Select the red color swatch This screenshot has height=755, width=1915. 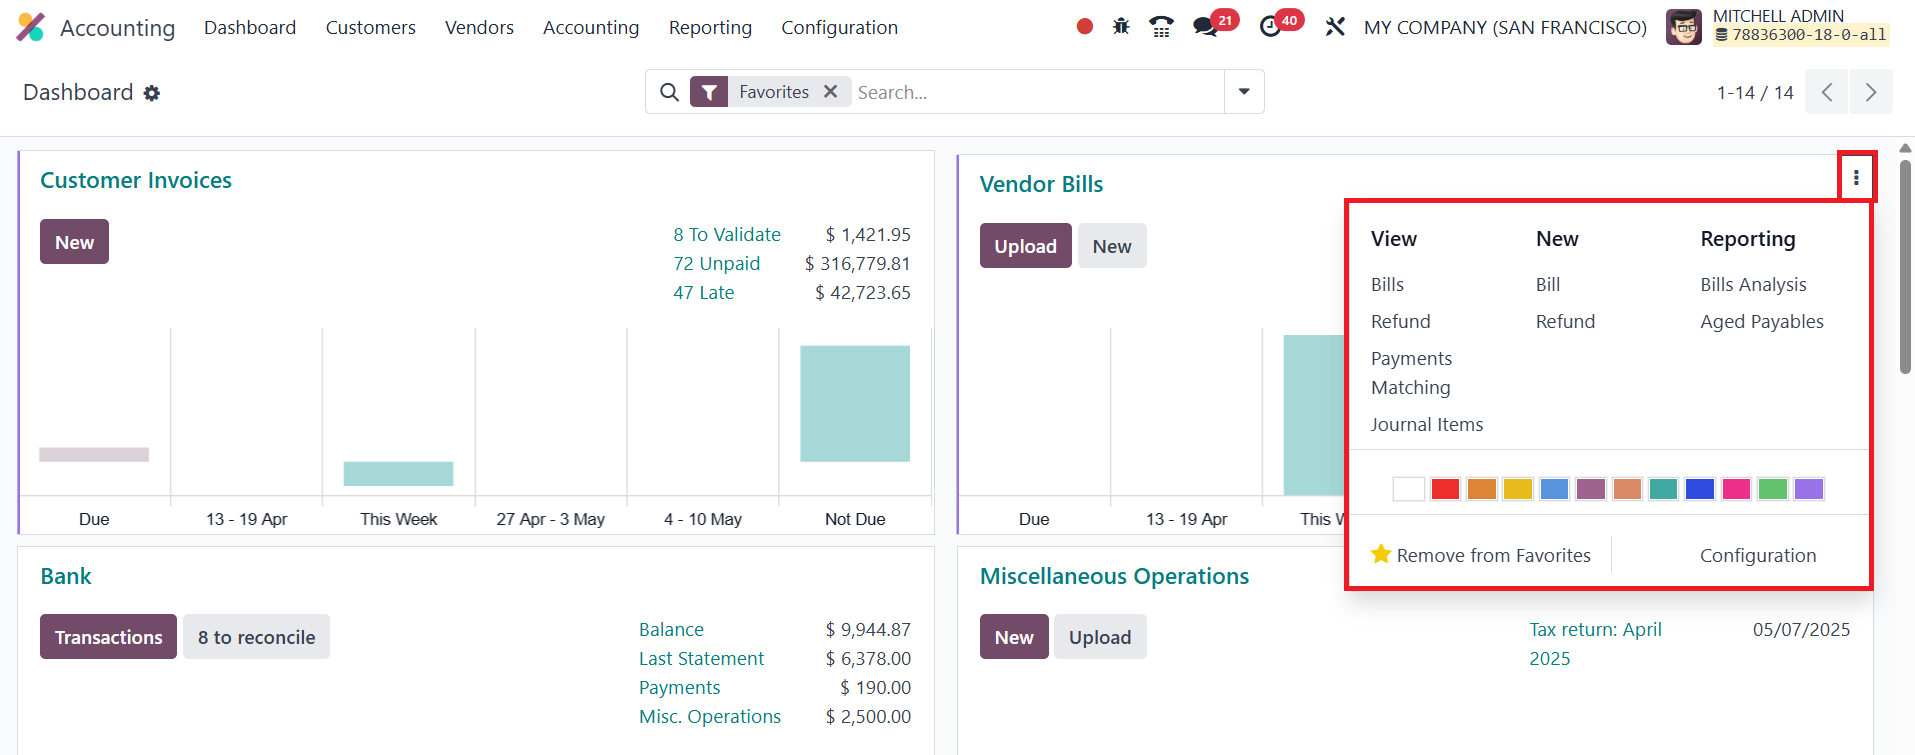(1445, 489)
